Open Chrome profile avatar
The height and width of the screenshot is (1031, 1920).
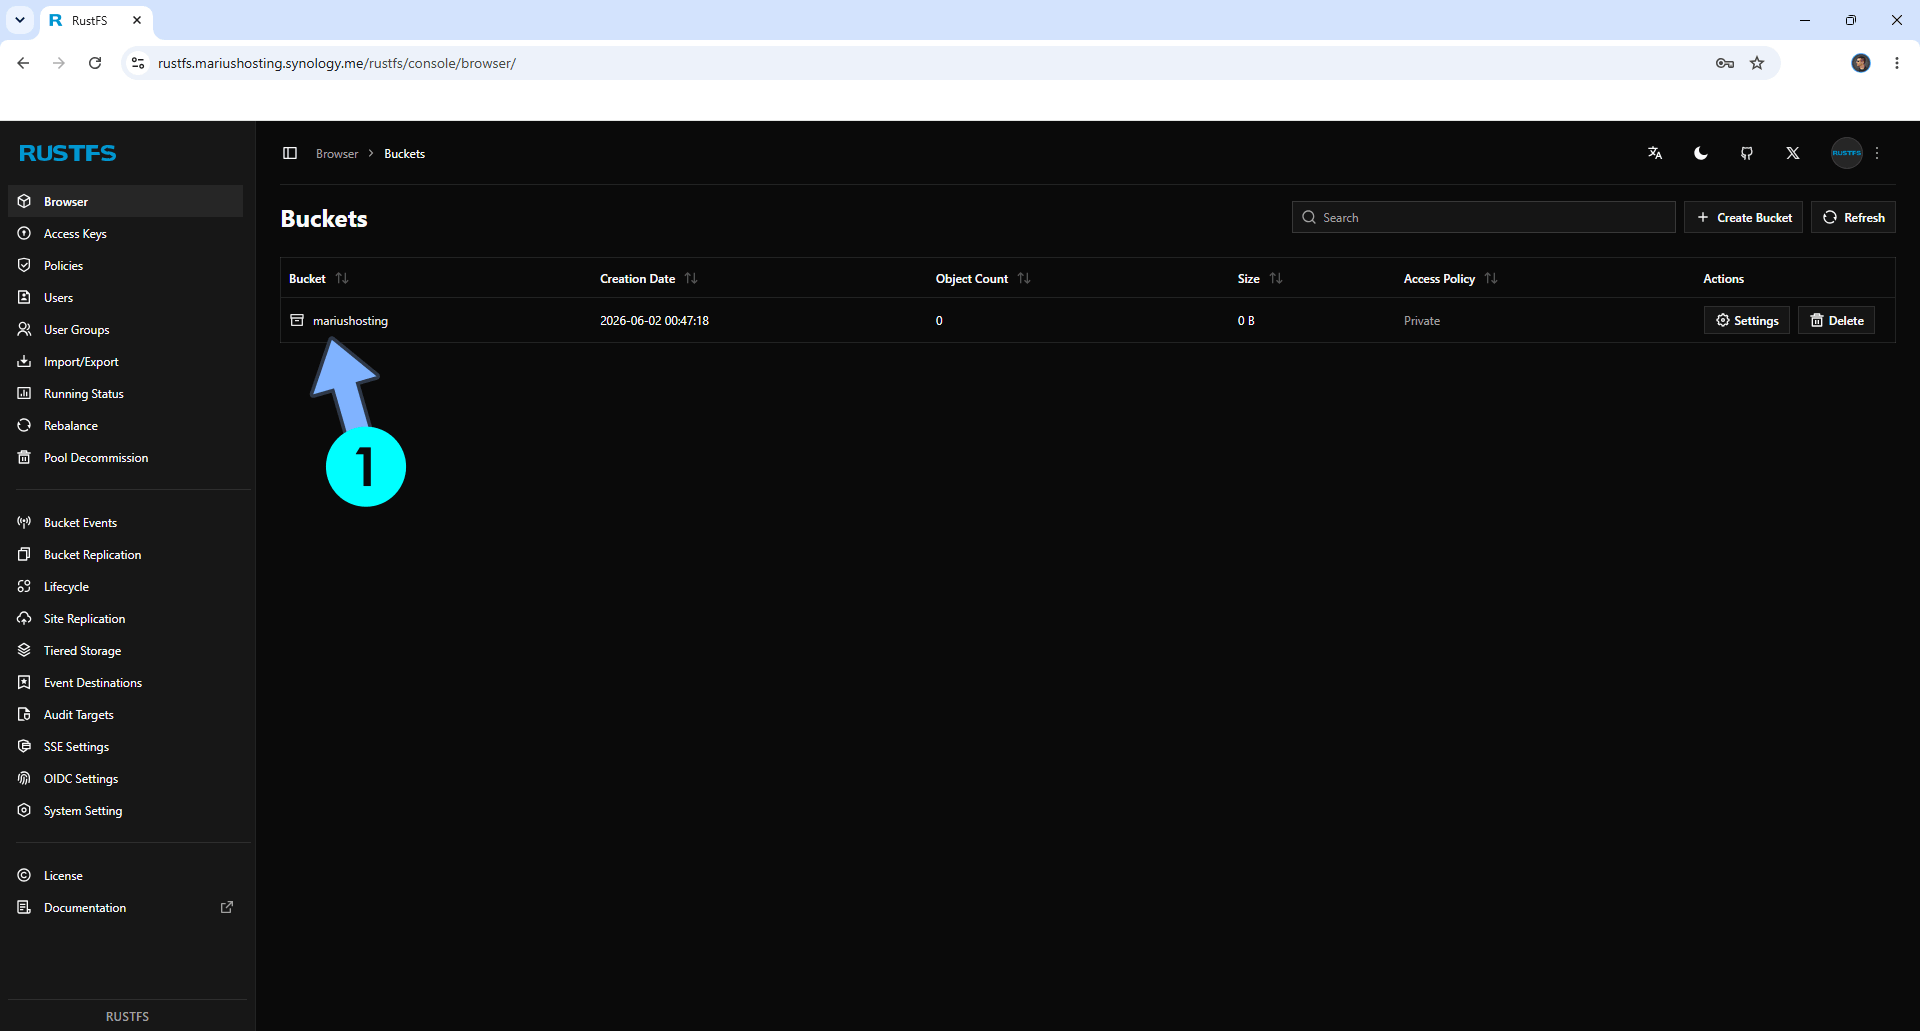[x=1860, y=63]
